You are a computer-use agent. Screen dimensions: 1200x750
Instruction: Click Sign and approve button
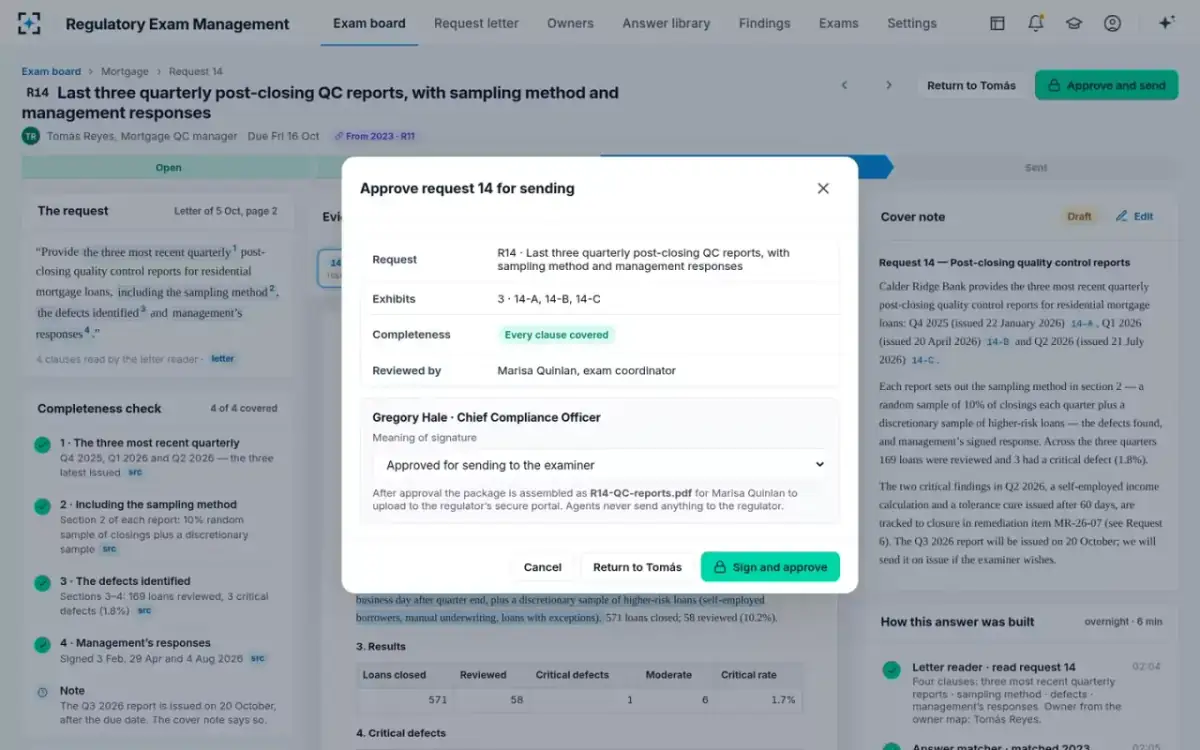[770, 567]
